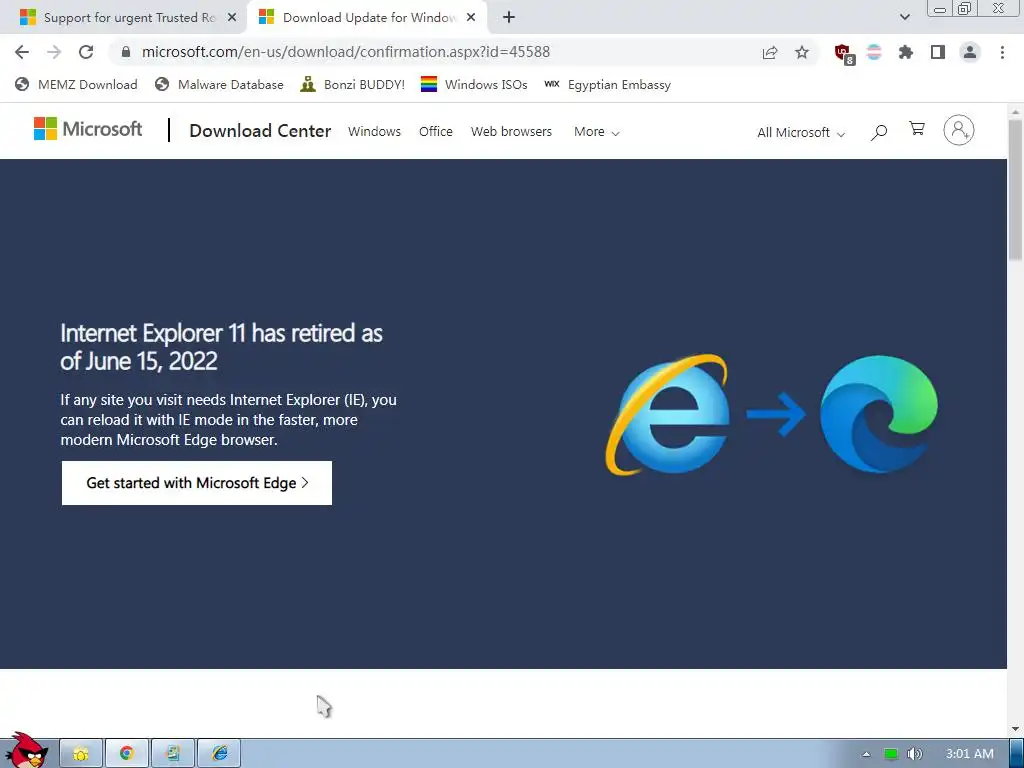Reload the current page
The image size is (1024, 768).
(86, 52)
